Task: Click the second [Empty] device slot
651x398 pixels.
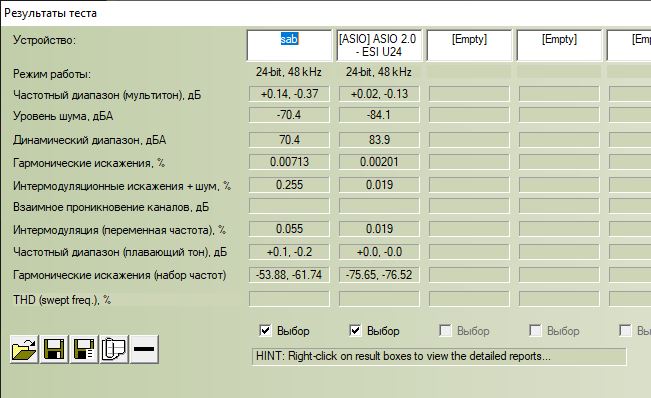Action: (x=559, y=45)
